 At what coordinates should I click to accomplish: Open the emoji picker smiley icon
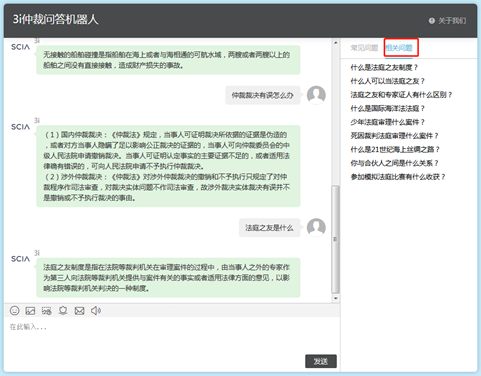[x=14, y=311]
